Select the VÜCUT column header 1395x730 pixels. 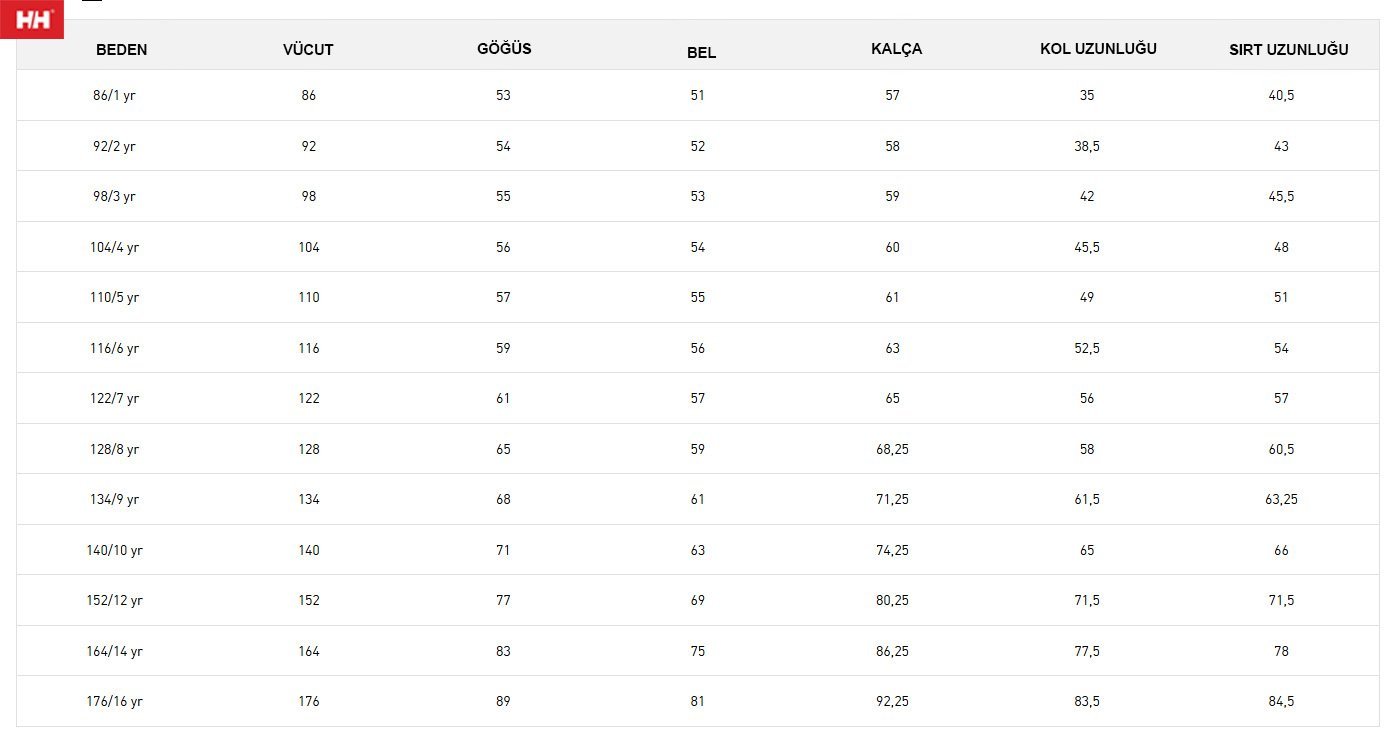(308, 50)
